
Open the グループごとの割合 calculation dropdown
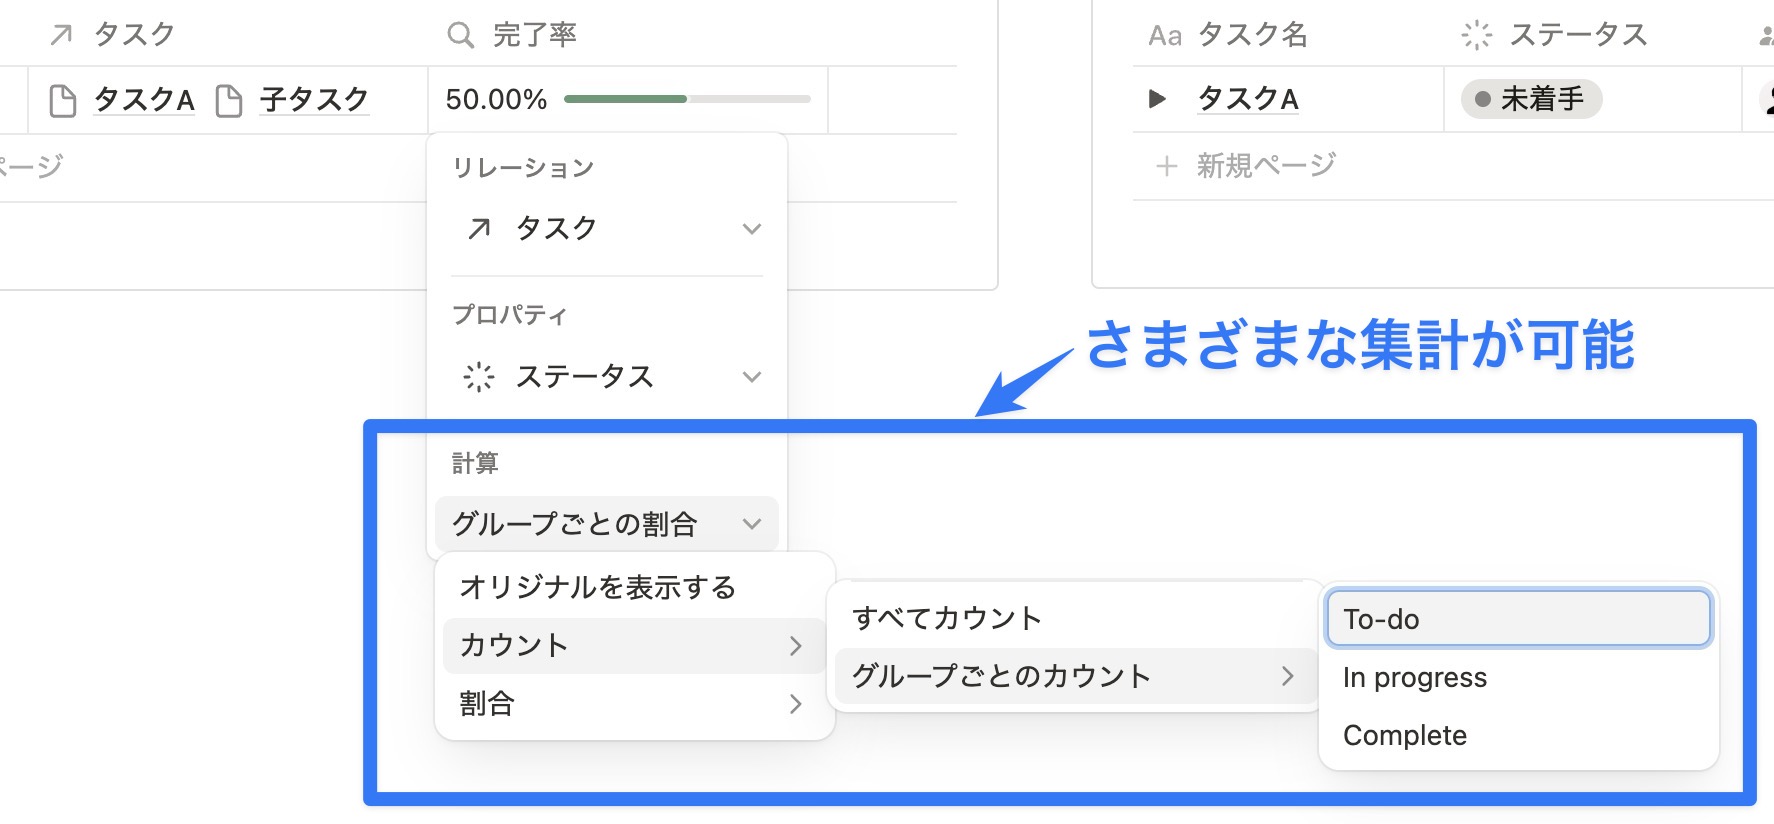(x=607, y=524)
